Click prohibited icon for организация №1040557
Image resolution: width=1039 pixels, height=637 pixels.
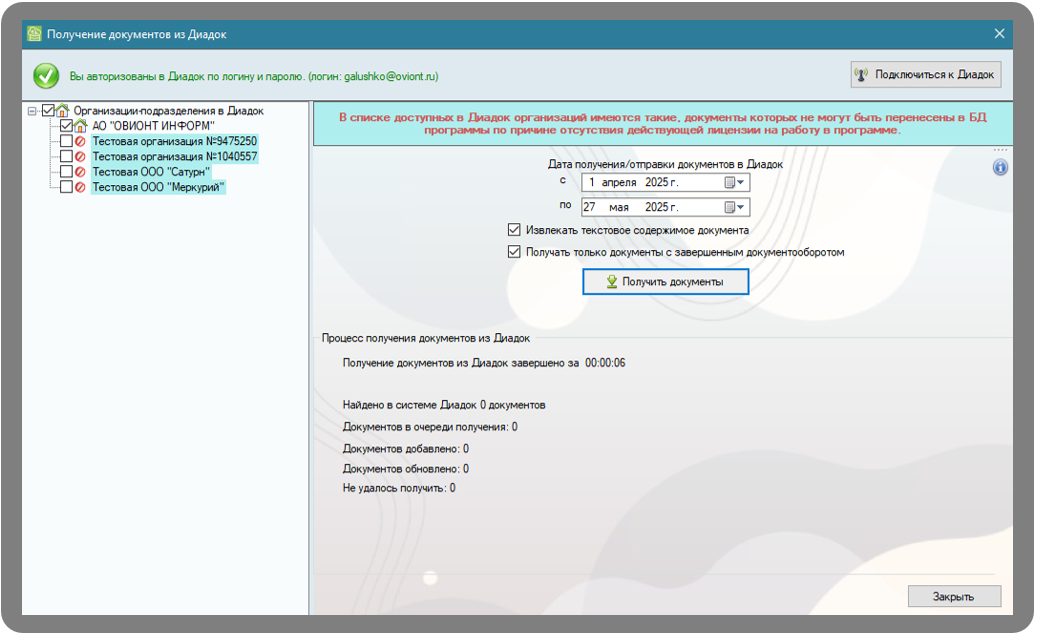click(x=80, y=156)
